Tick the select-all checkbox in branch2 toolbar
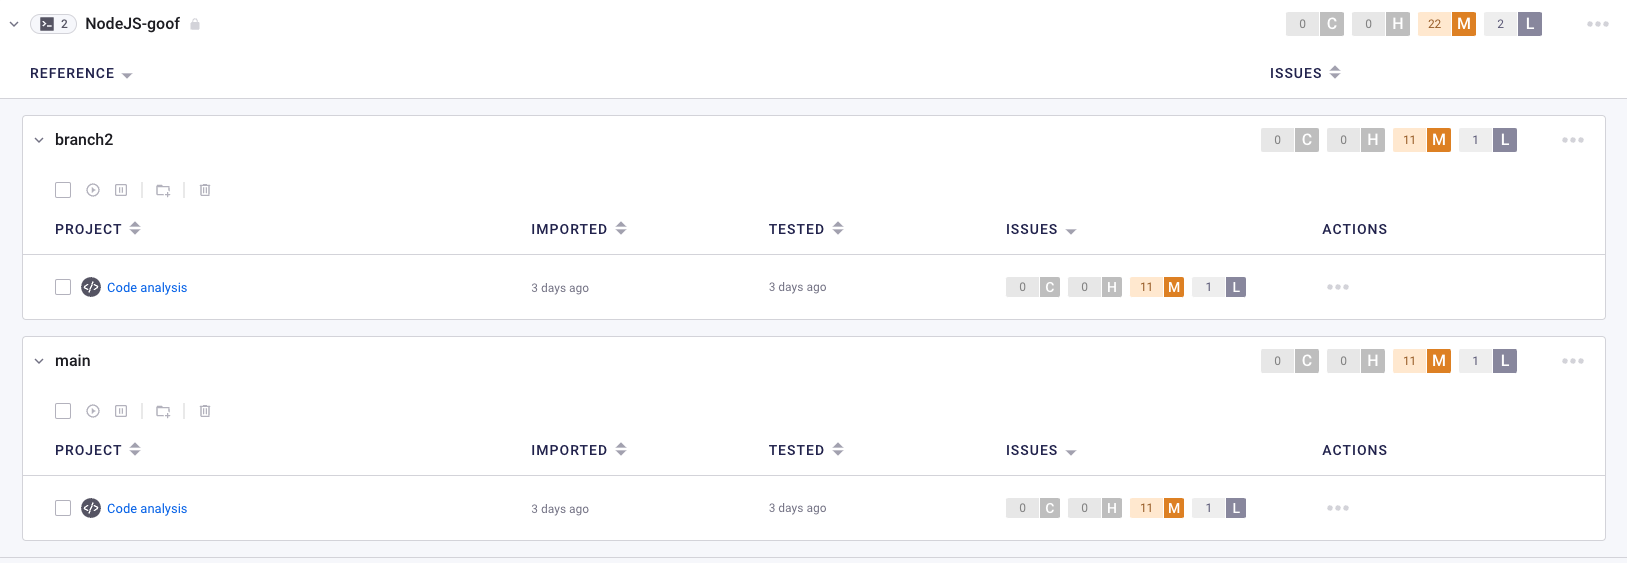1627x563 pixels. point(63,190)
